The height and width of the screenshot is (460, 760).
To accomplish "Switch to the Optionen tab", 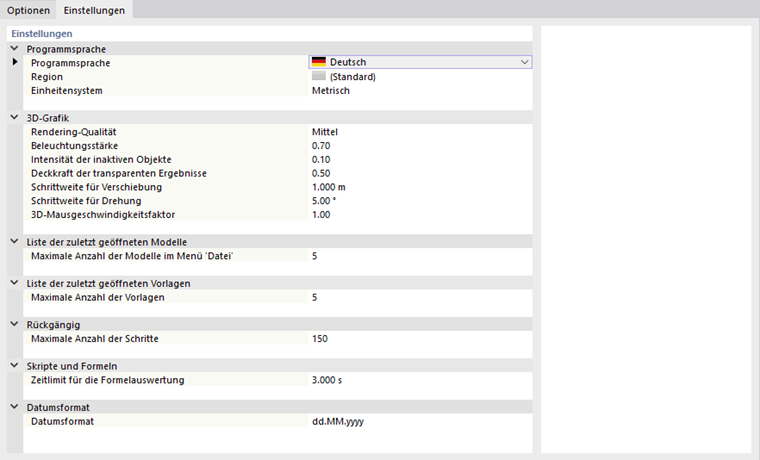I will click(x=28, y=10).
